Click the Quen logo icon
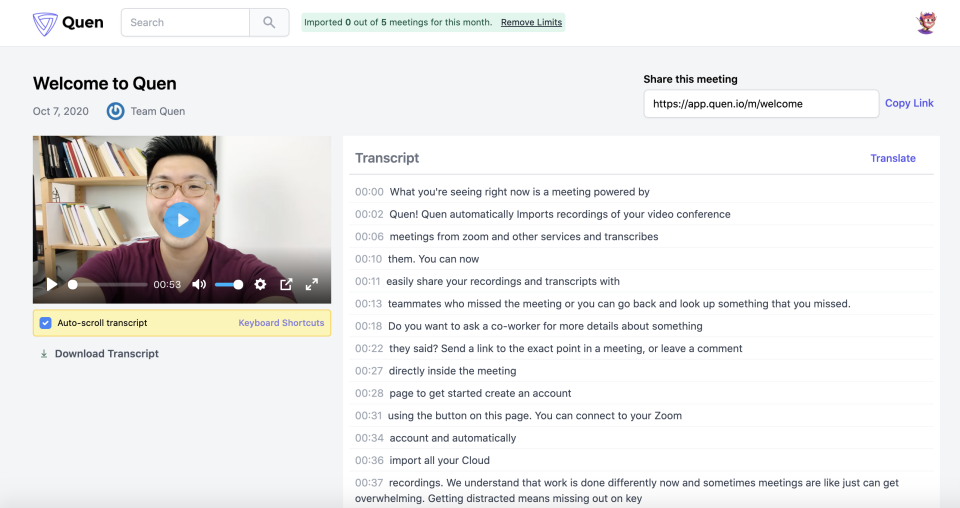The image size is (960, 508). click(x=45, y=23)
